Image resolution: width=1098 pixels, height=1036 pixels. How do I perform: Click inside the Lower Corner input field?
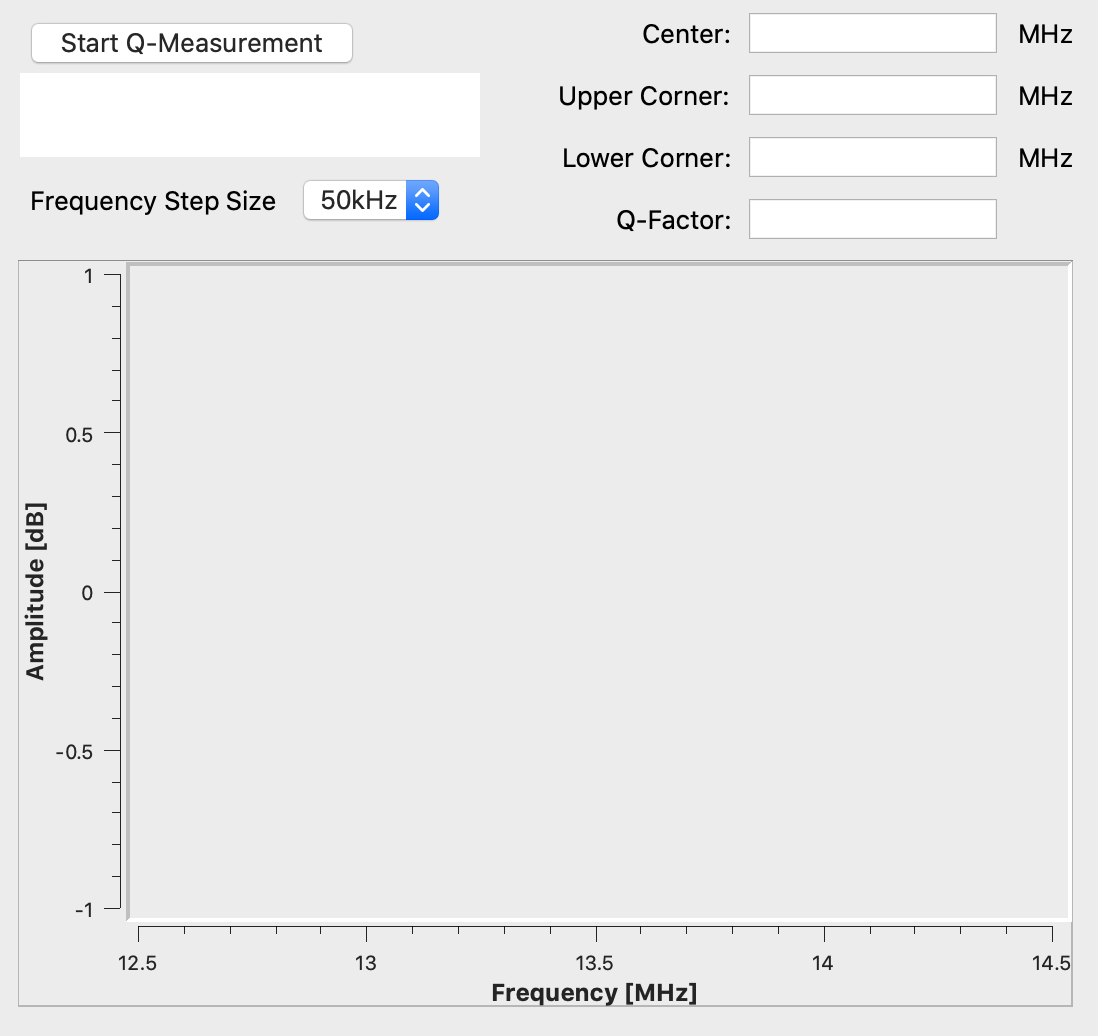[871, 156]
